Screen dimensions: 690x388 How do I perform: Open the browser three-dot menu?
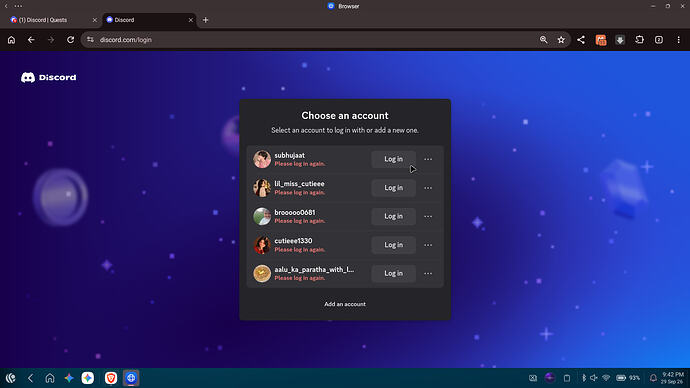click(679, 40)
